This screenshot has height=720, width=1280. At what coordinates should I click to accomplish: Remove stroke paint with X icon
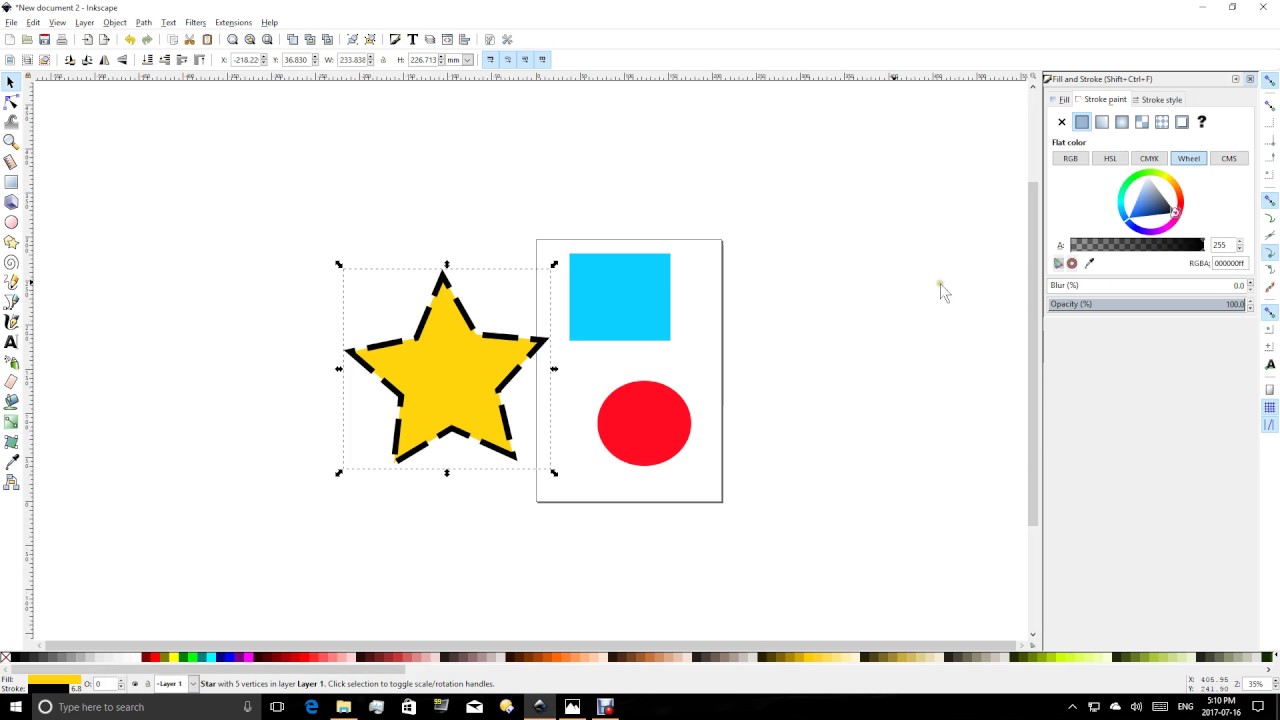click(1062, 122)
